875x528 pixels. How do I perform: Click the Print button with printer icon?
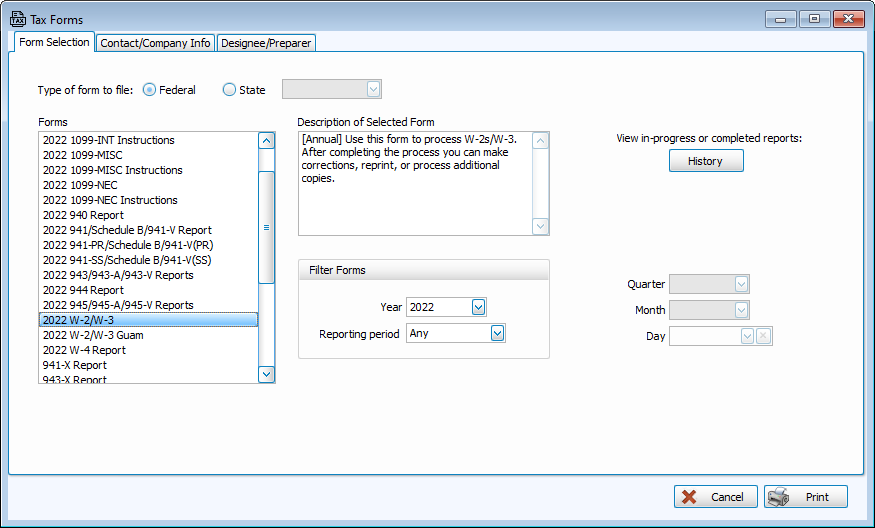click(806, 497)
